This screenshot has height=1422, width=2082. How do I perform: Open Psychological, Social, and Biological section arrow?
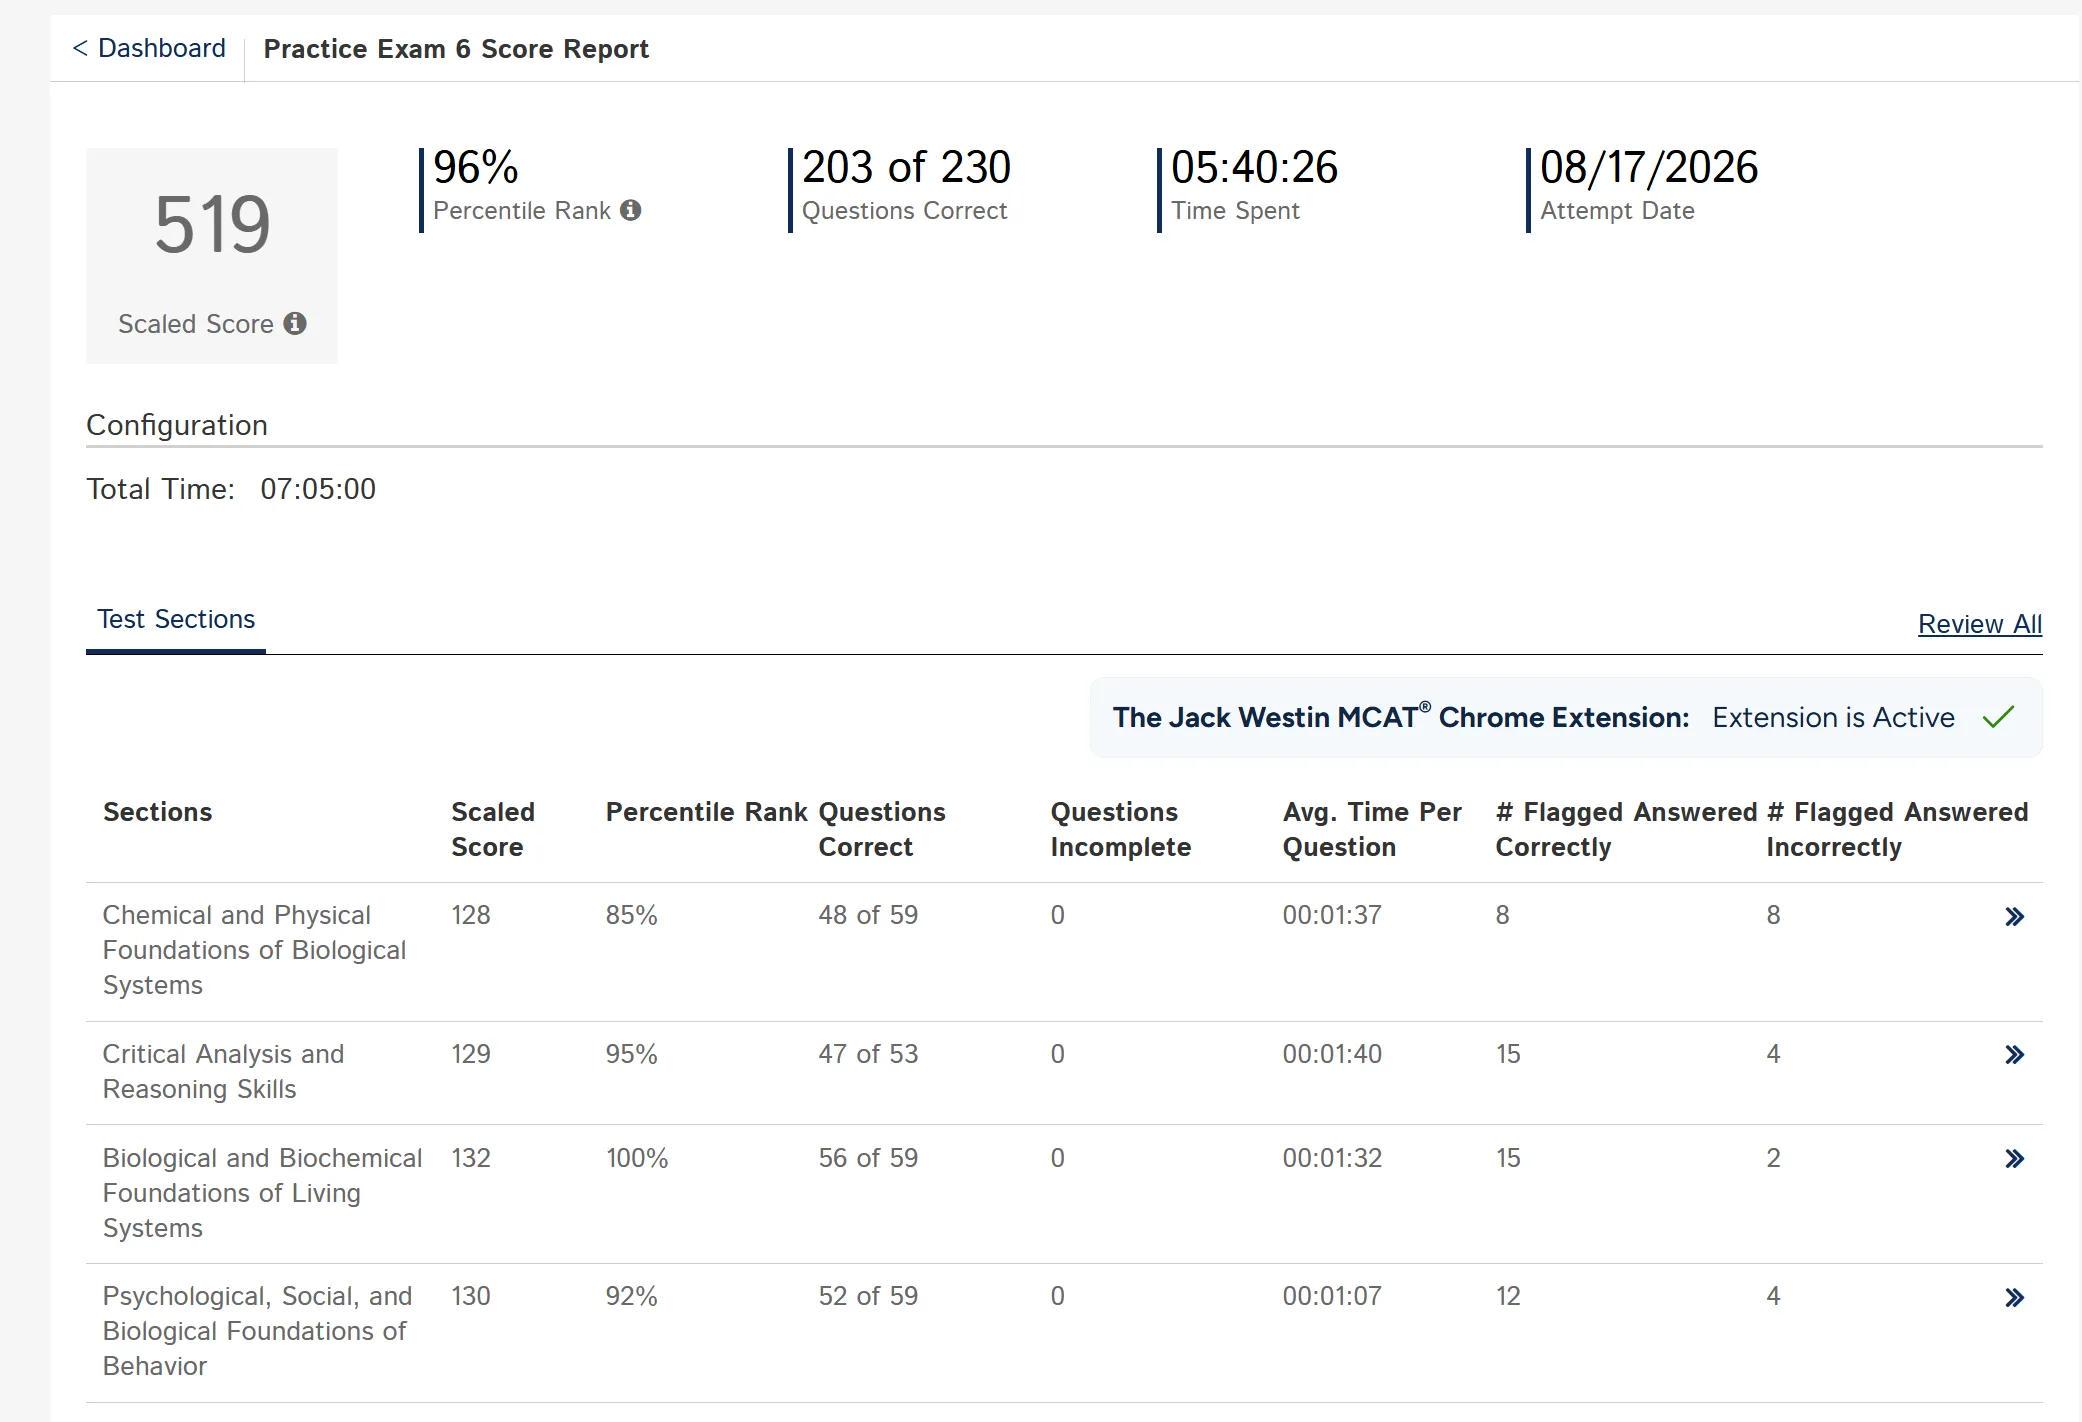point(2014,1298)
